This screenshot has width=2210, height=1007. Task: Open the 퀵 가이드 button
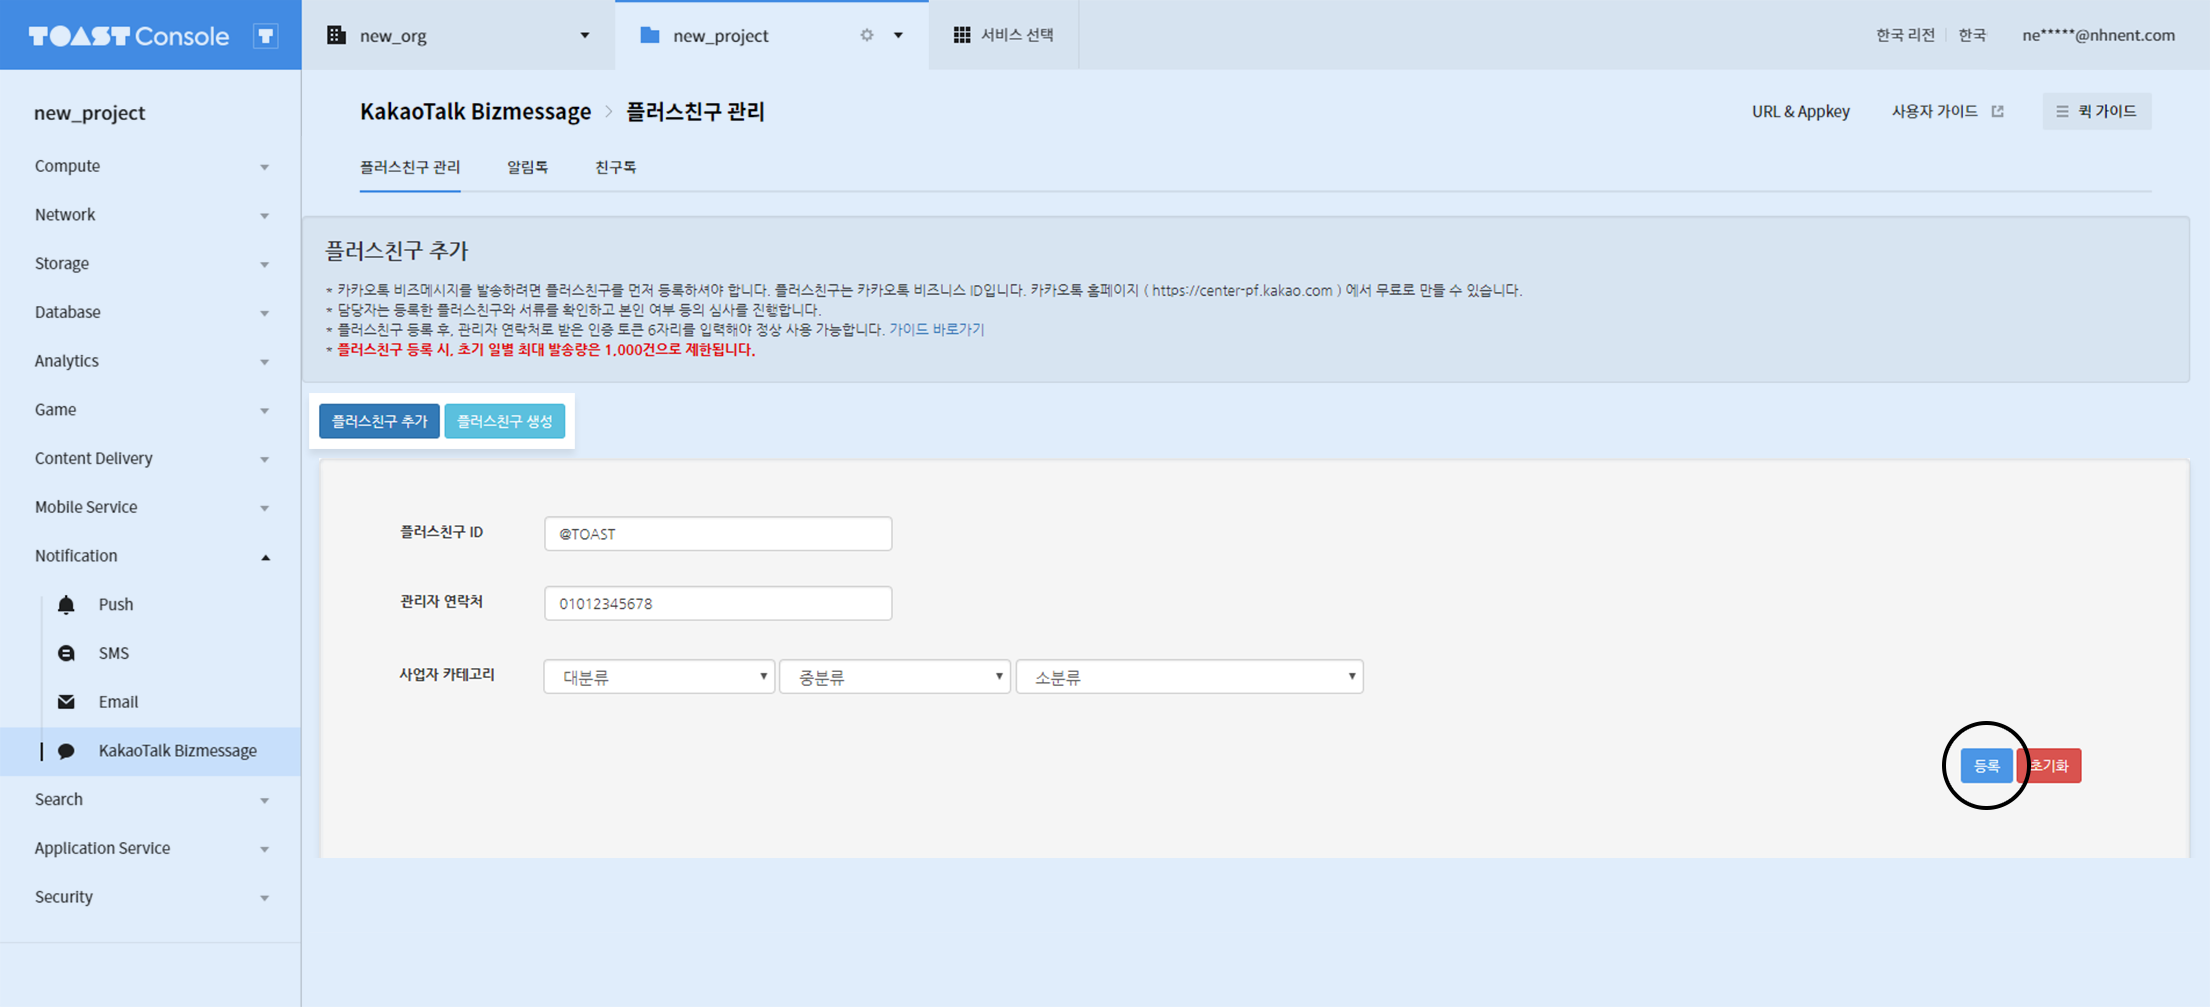(2097, 111)
